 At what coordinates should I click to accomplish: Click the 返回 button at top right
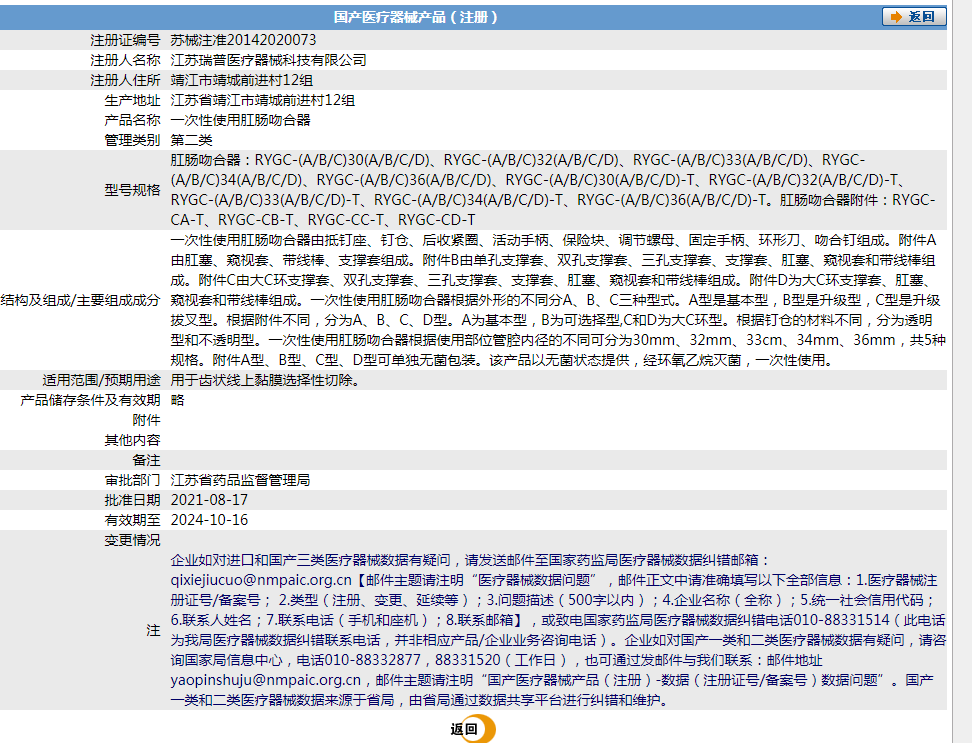click(914, 17)
